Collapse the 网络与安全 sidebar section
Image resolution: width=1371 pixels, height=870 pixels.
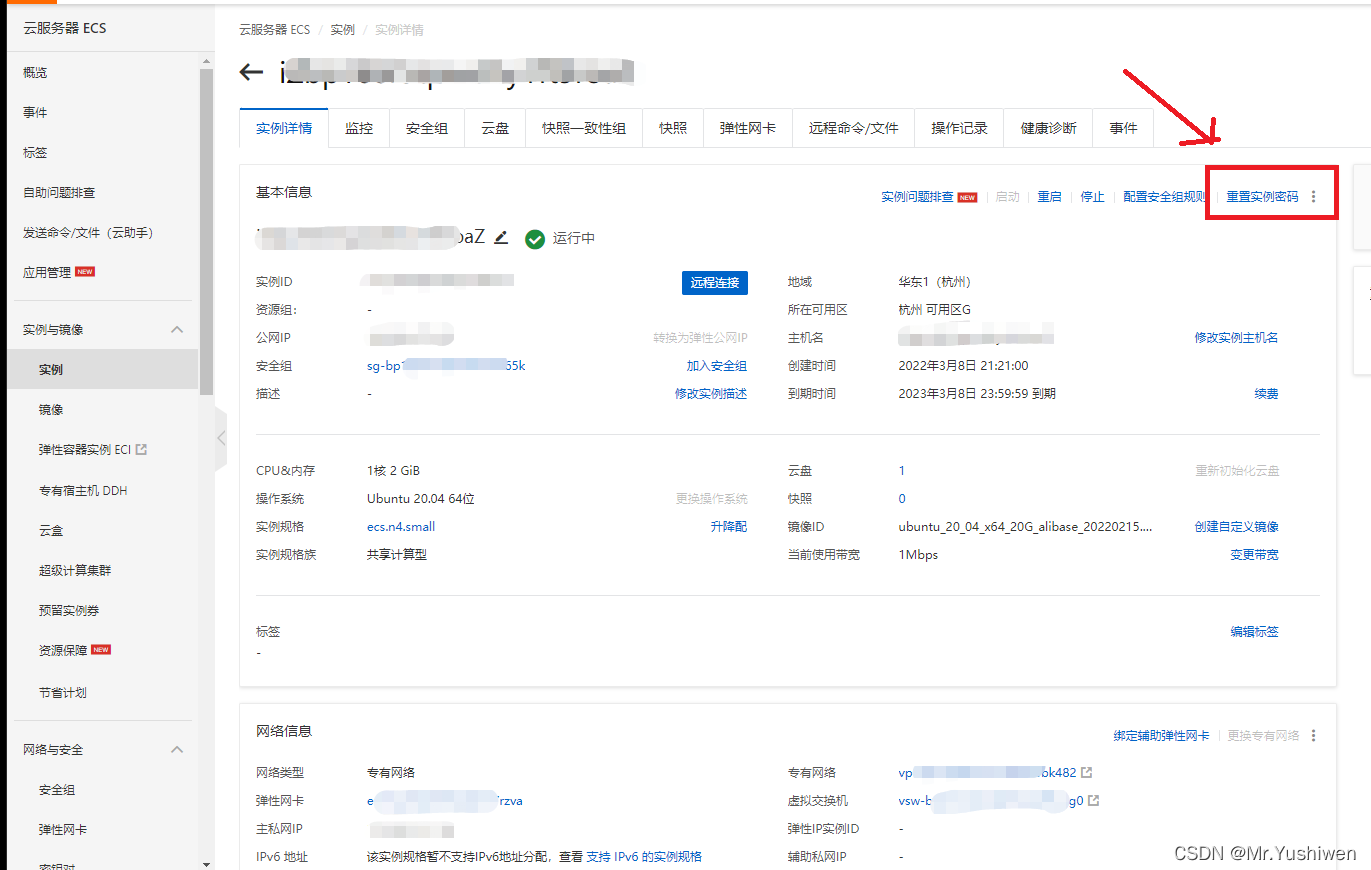point(177,750)
